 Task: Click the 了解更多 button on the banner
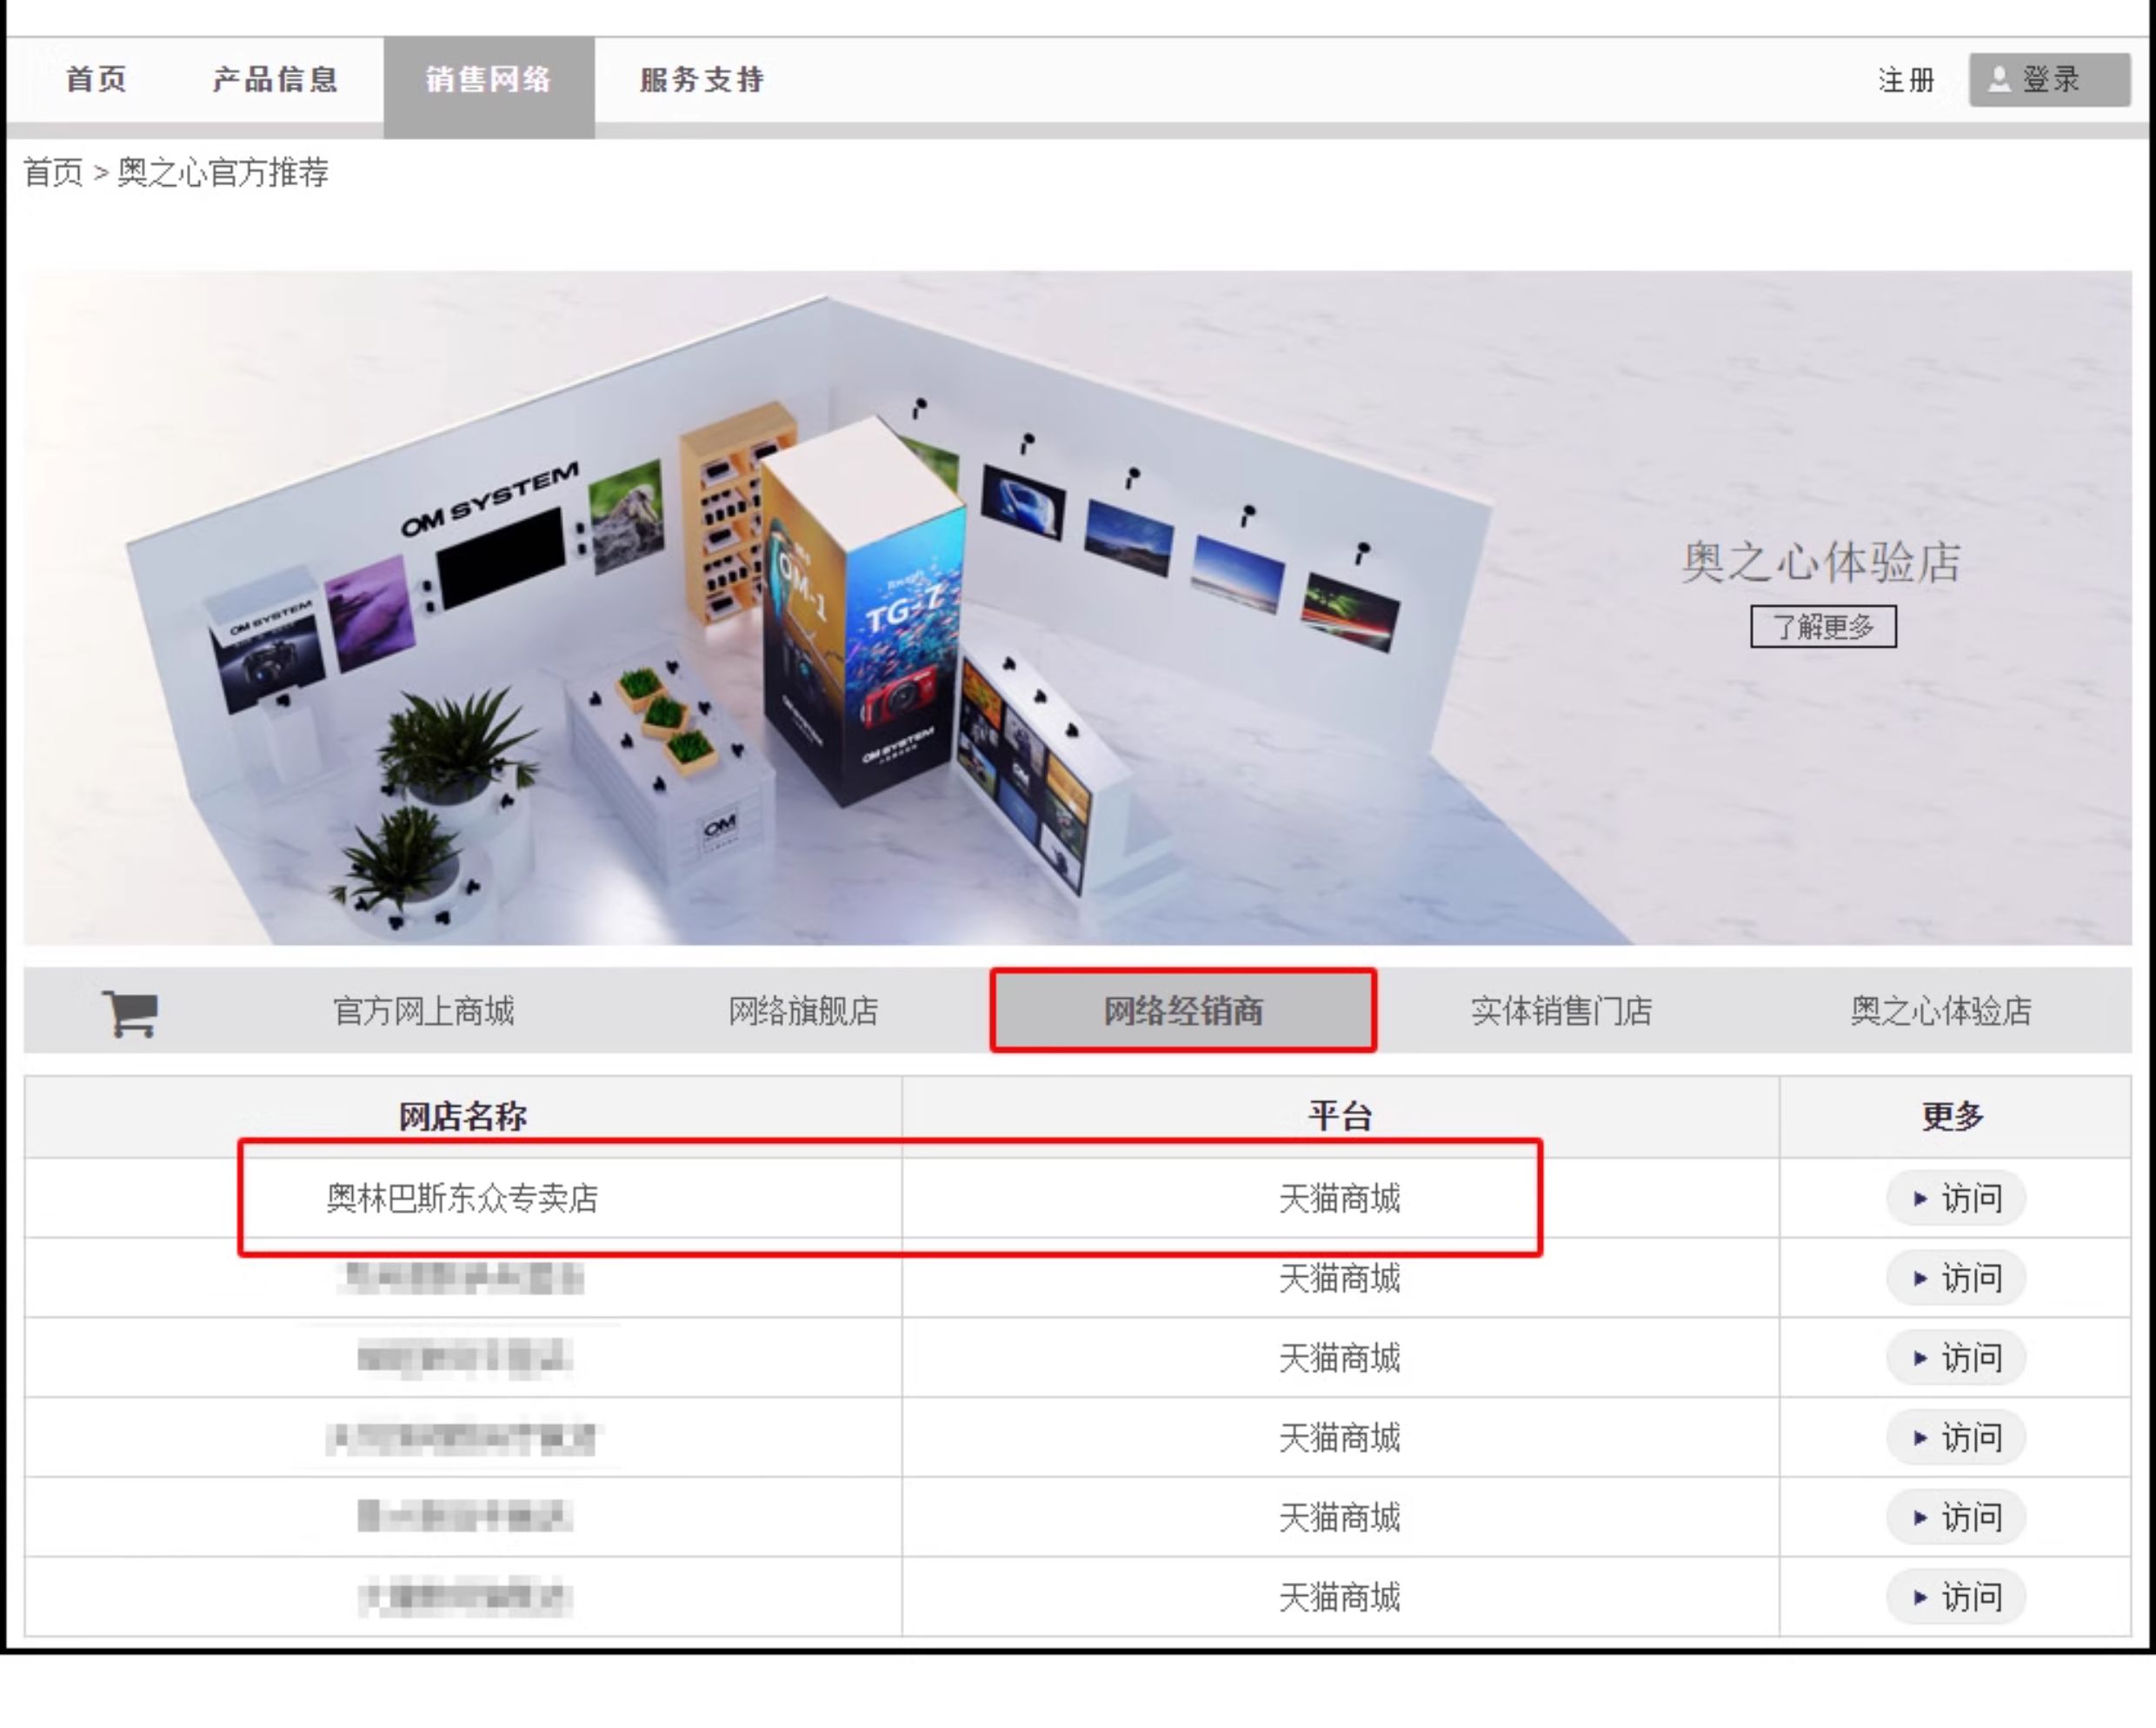tap(1823, 627)
